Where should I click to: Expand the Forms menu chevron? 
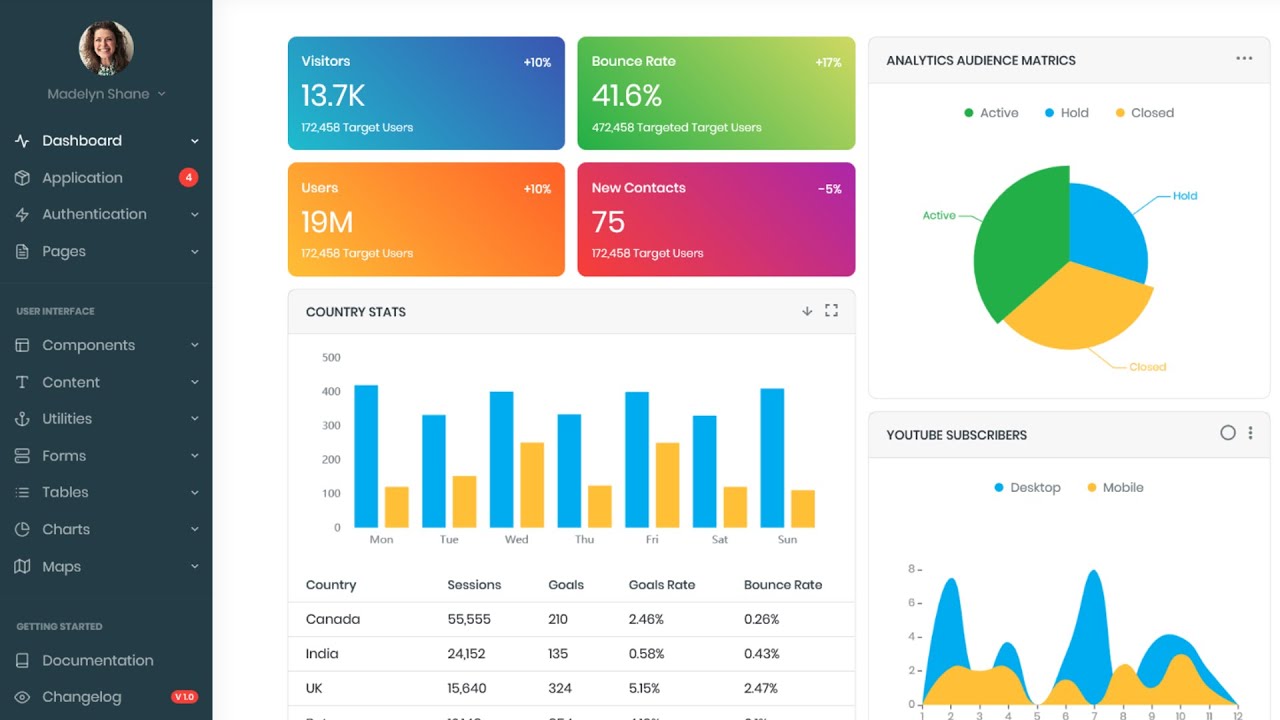click(x=195, y=456)
